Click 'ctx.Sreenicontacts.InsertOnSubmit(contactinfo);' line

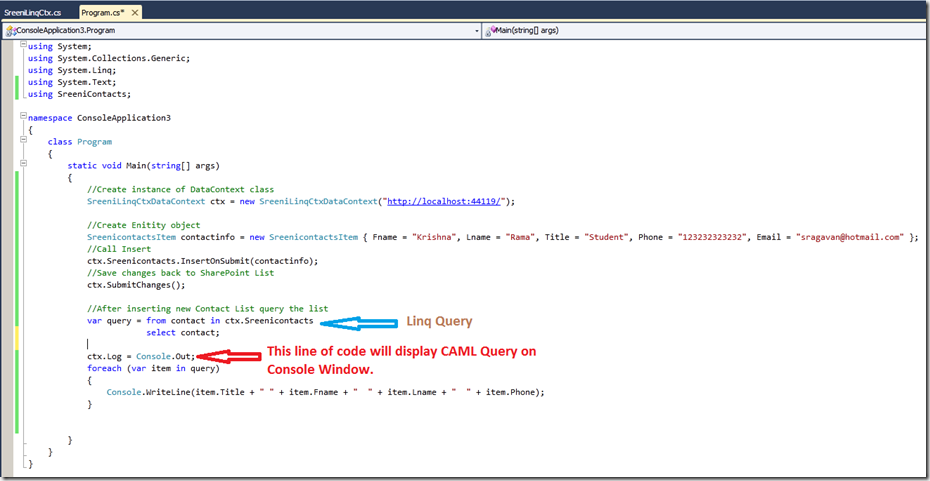[202, 261]
